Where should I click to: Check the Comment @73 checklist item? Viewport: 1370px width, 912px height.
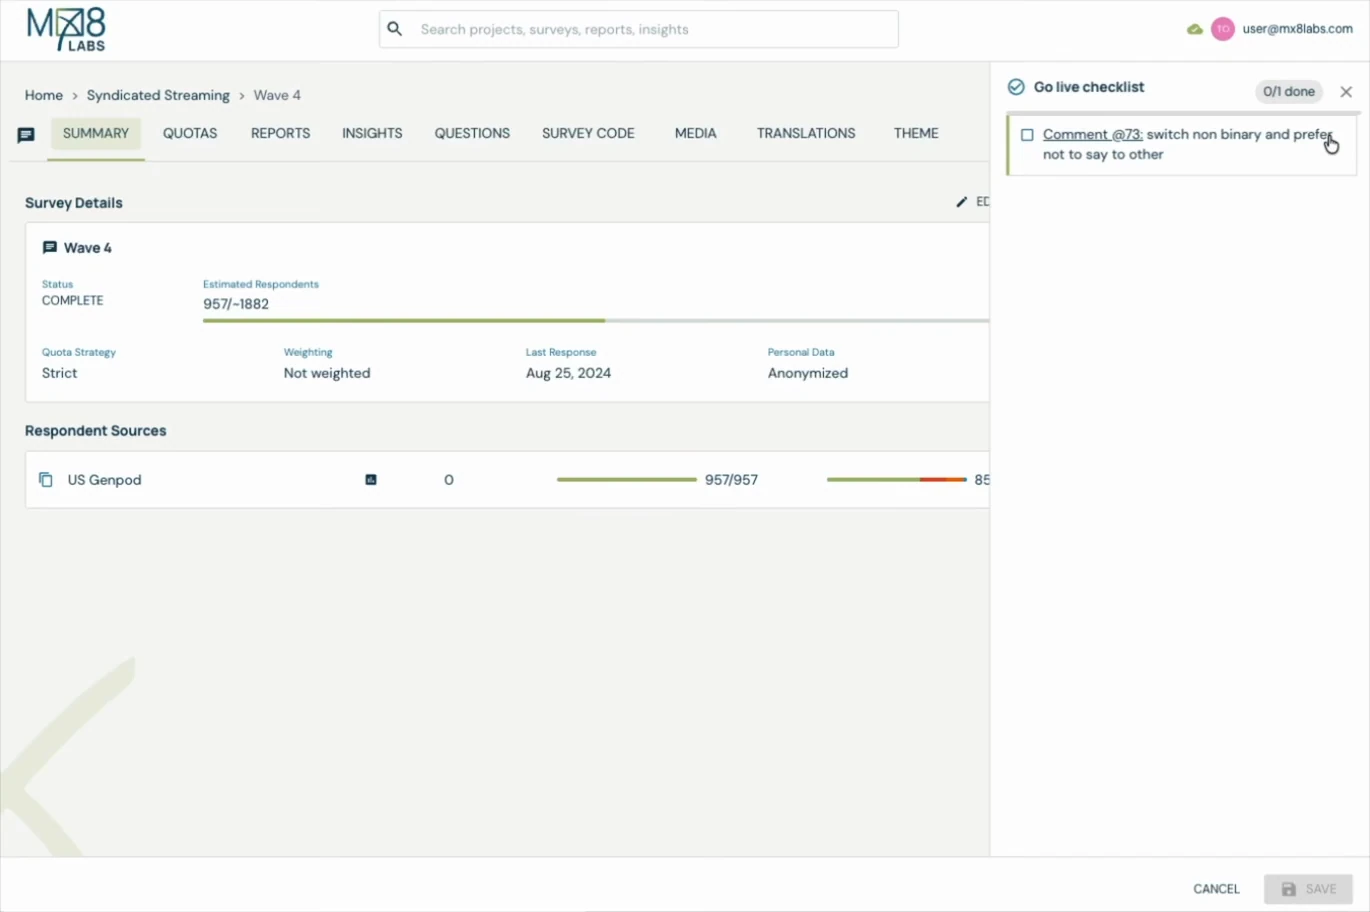point(1027,135)
